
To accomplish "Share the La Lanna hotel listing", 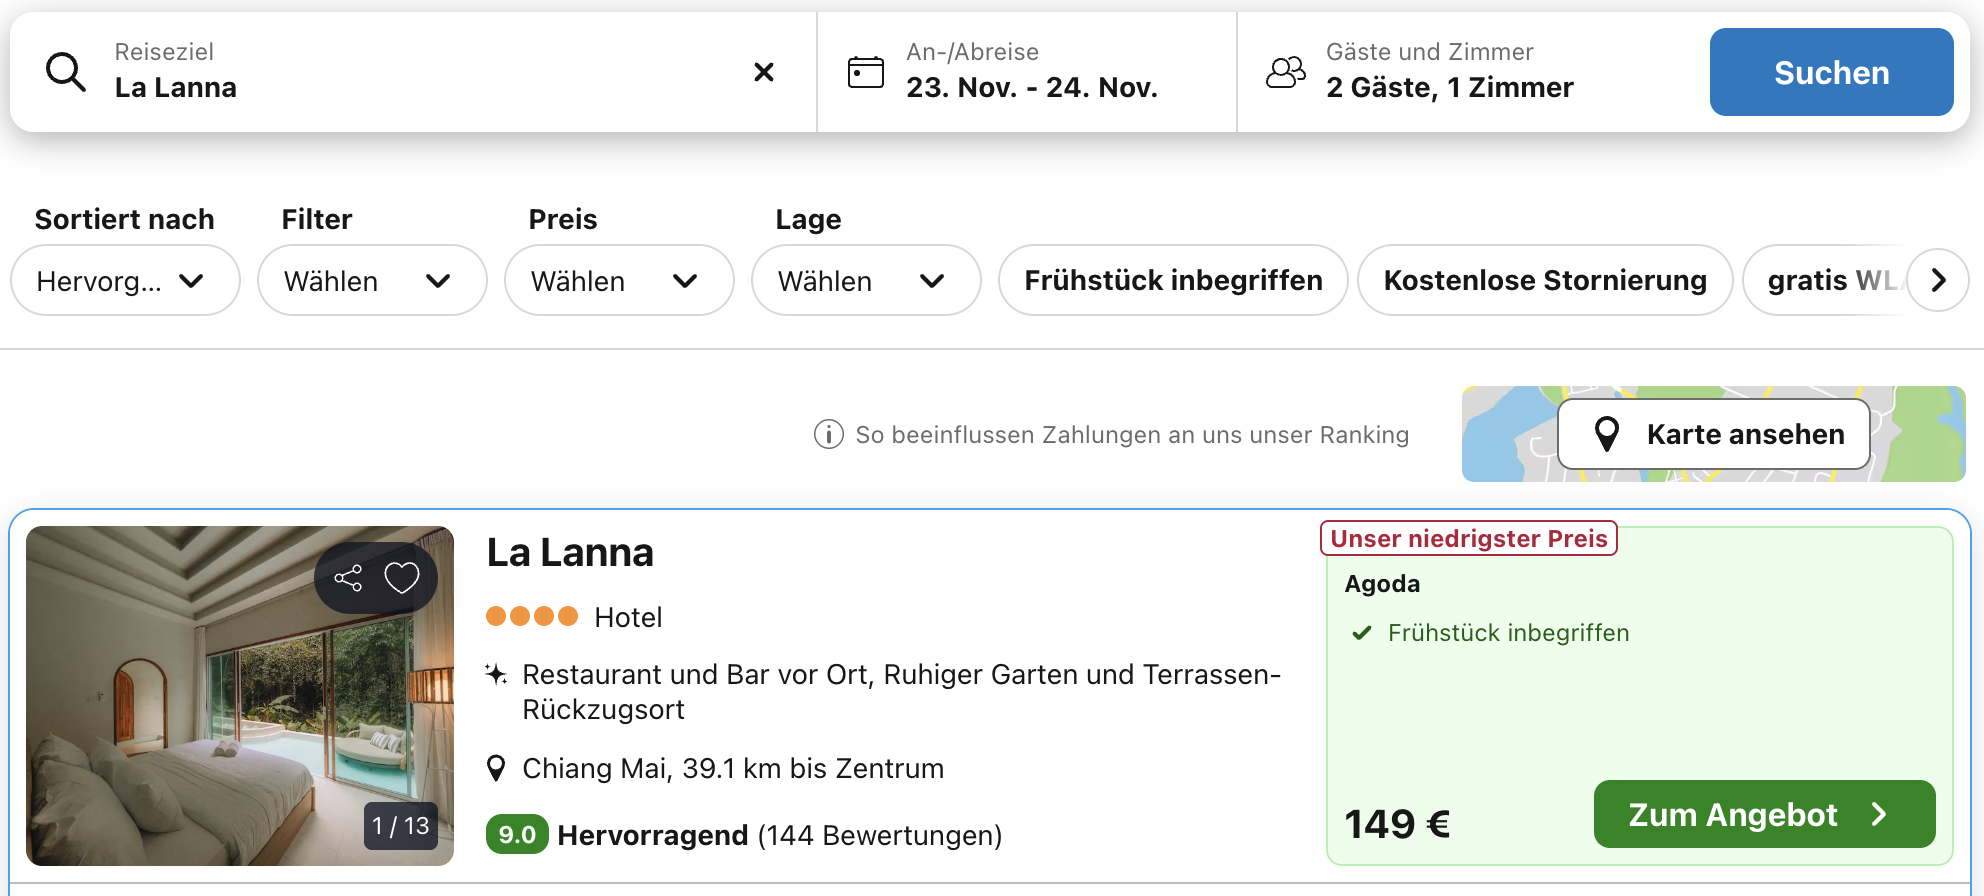I will [348, 578].
